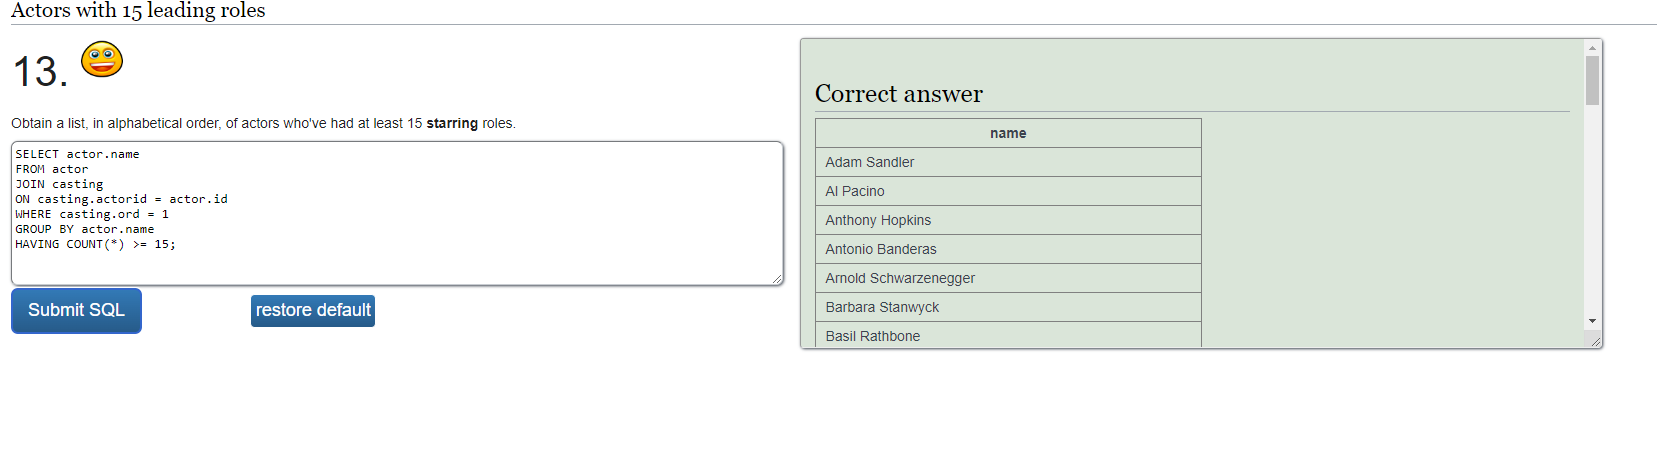
Task: Click the question number 13
Action: (40, 72)
